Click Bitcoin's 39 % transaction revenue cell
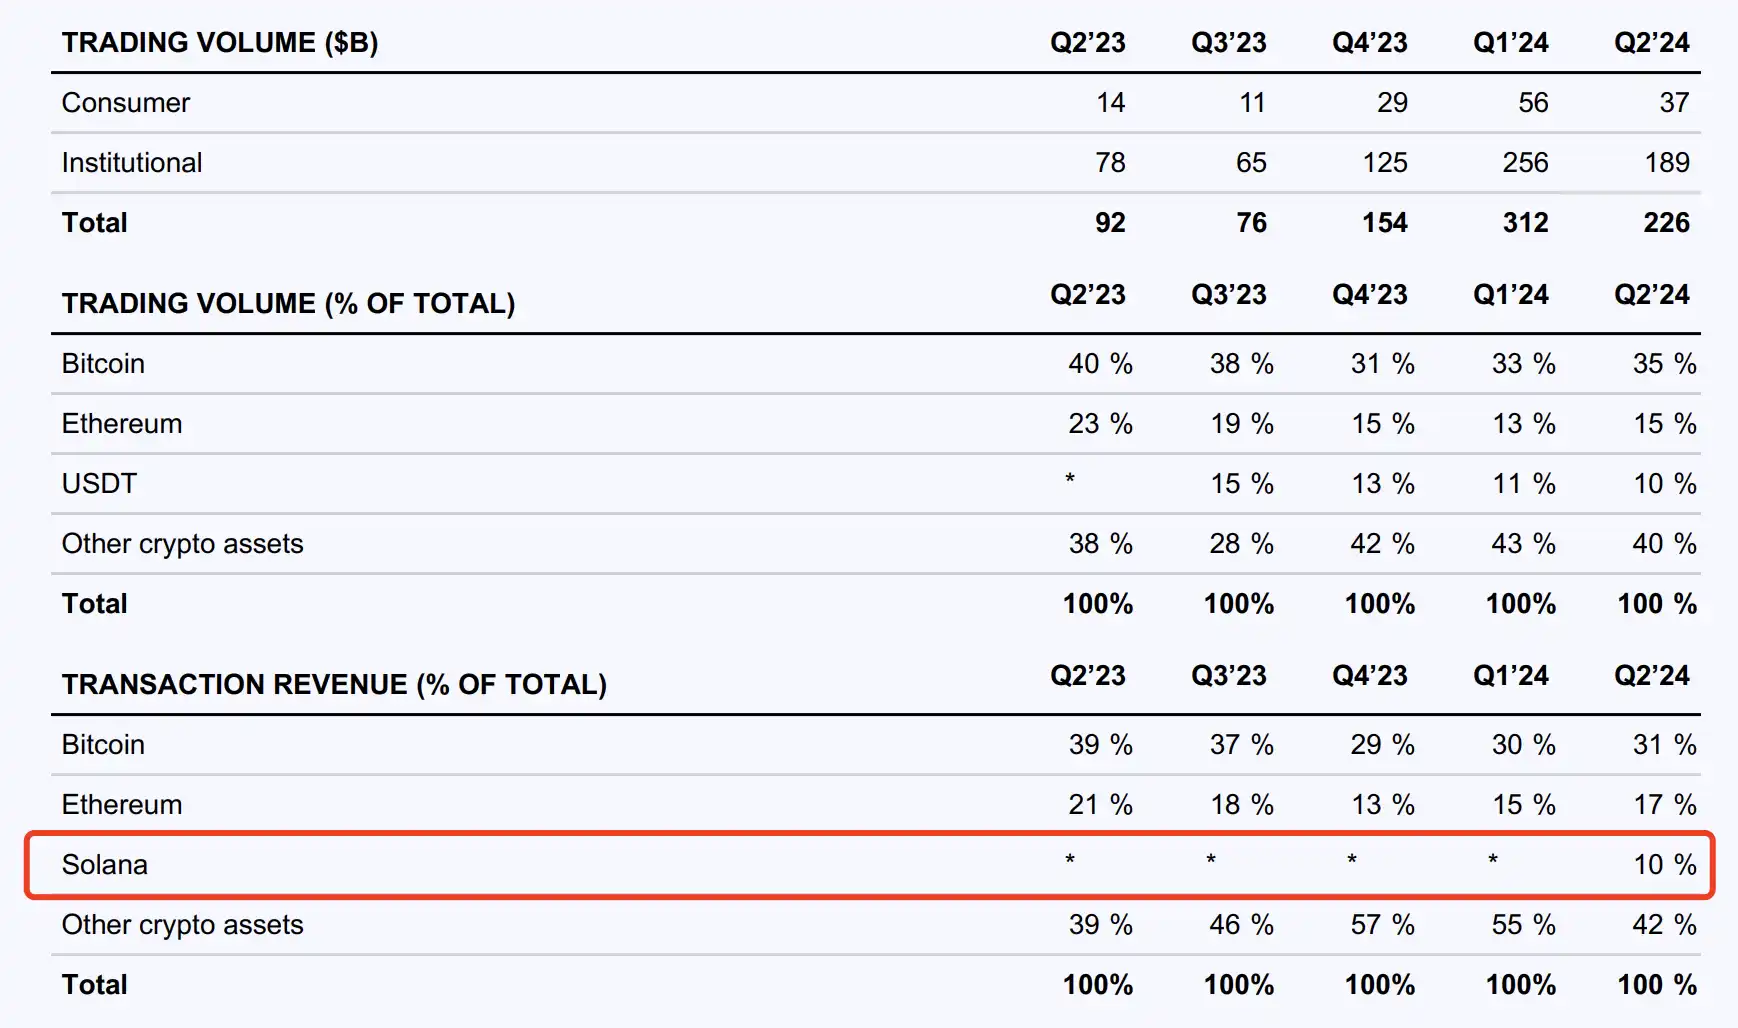The image size is (1738, 1028). click(1099, 745)
